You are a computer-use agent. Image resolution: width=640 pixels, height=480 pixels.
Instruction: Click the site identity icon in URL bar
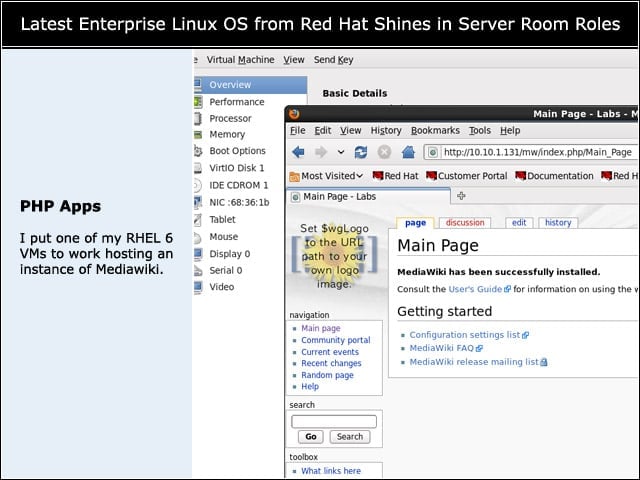(x=433, y=153)
